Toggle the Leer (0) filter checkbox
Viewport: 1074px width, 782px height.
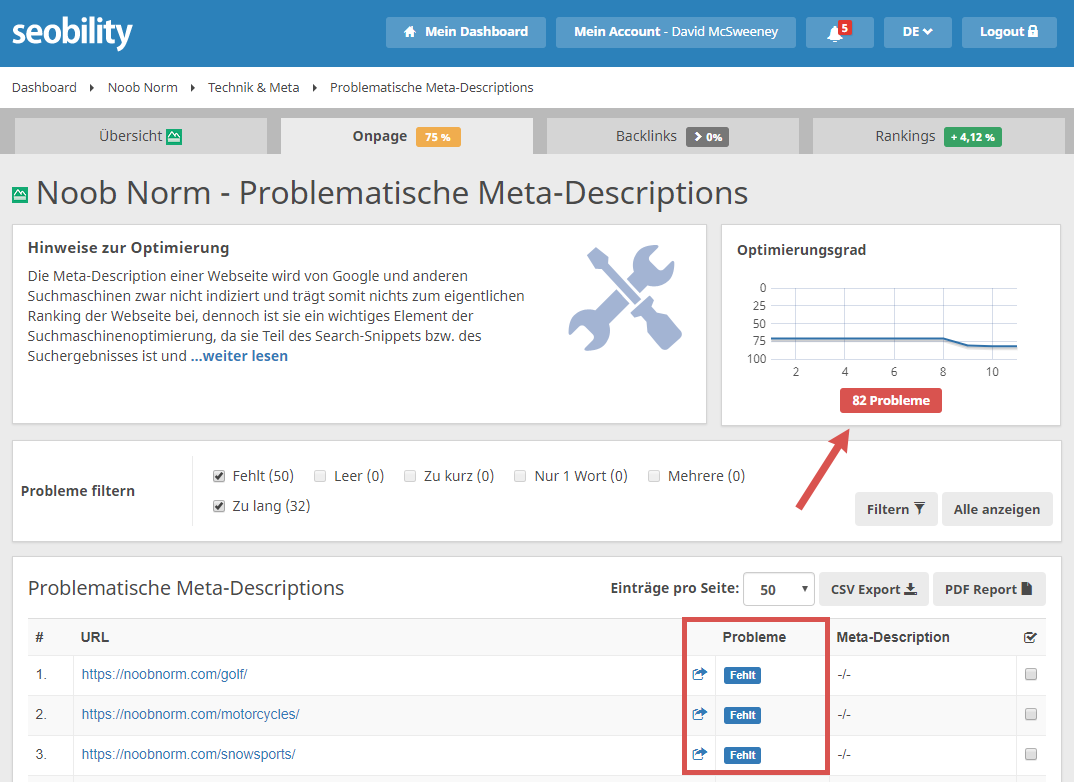click(320, 476)
